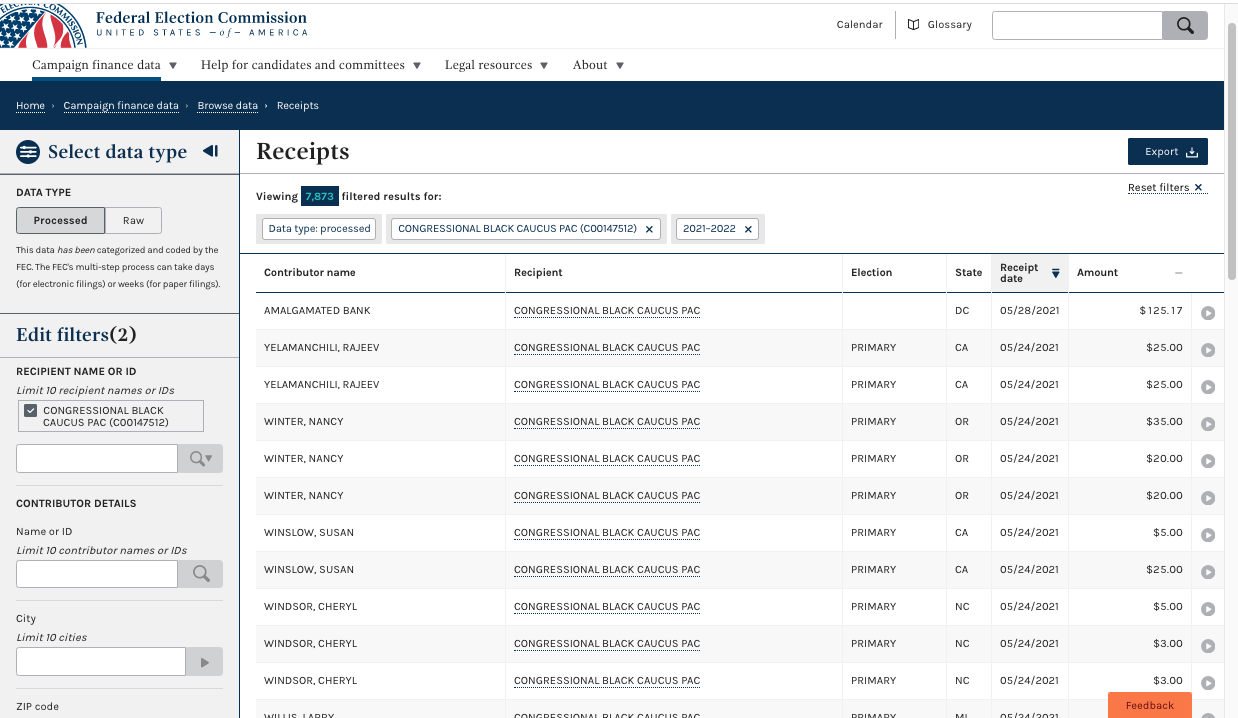This screenshot has width=1238, height=718.
Task: Open the Glossary book icon
Action: coord(913,25)
